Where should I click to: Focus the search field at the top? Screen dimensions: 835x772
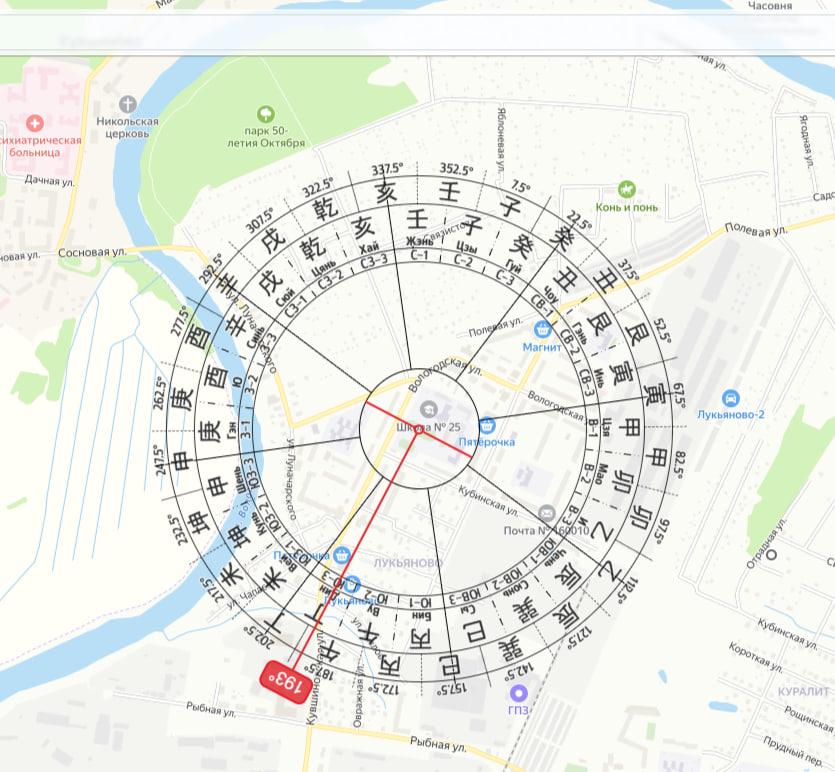(400, 38)
